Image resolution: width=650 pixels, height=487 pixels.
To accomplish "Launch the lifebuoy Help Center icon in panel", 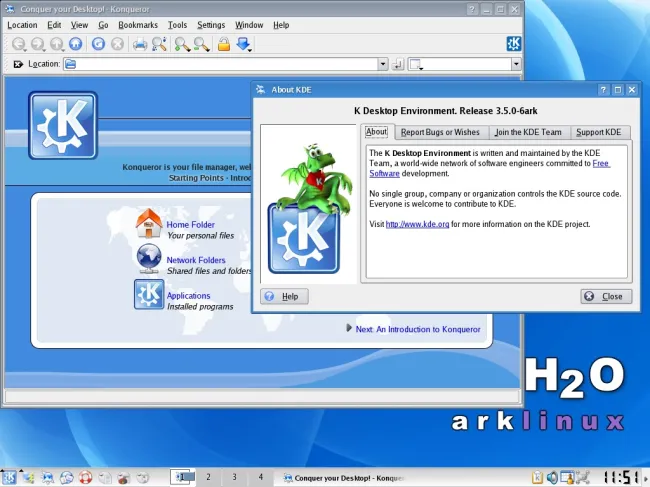I will (85, 478).
